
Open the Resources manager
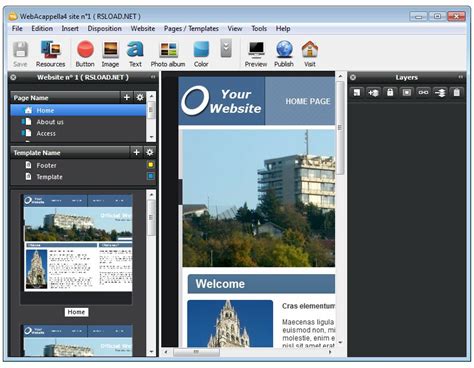click(51, 54)
